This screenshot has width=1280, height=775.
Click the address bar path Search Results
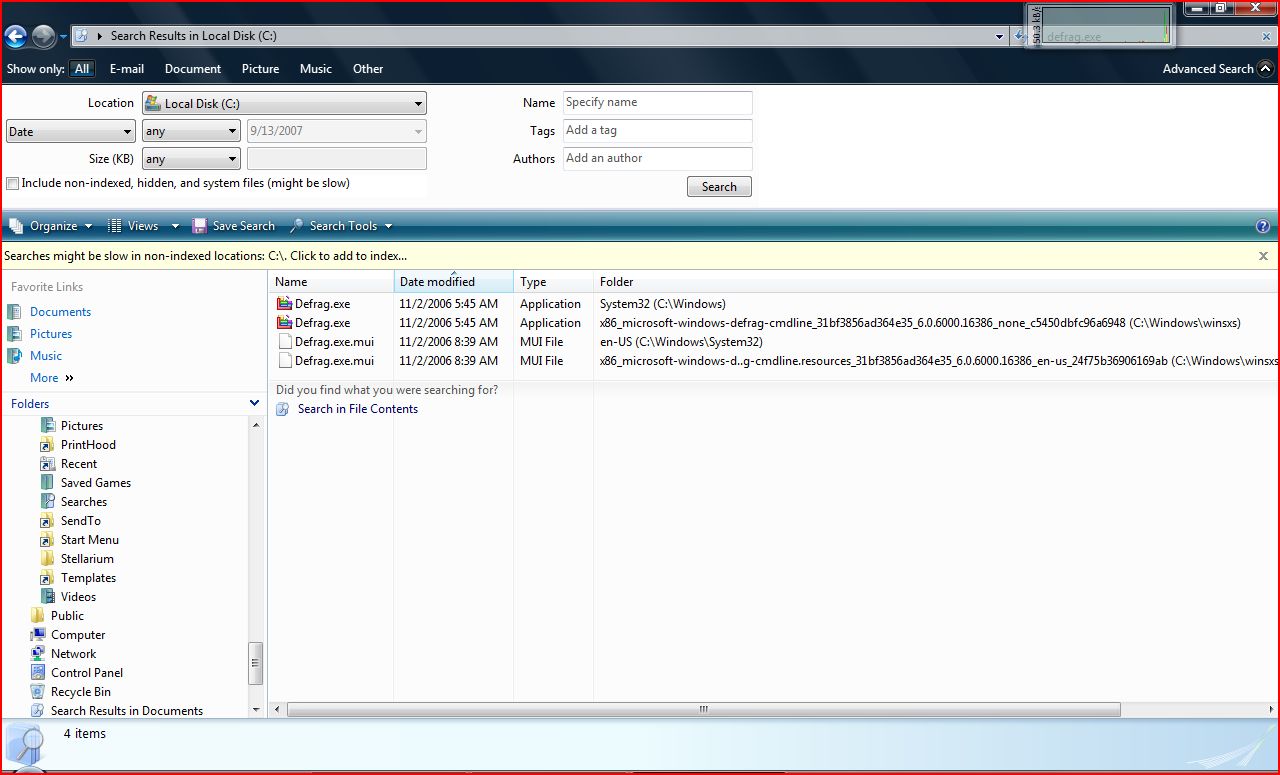(194, 36)
